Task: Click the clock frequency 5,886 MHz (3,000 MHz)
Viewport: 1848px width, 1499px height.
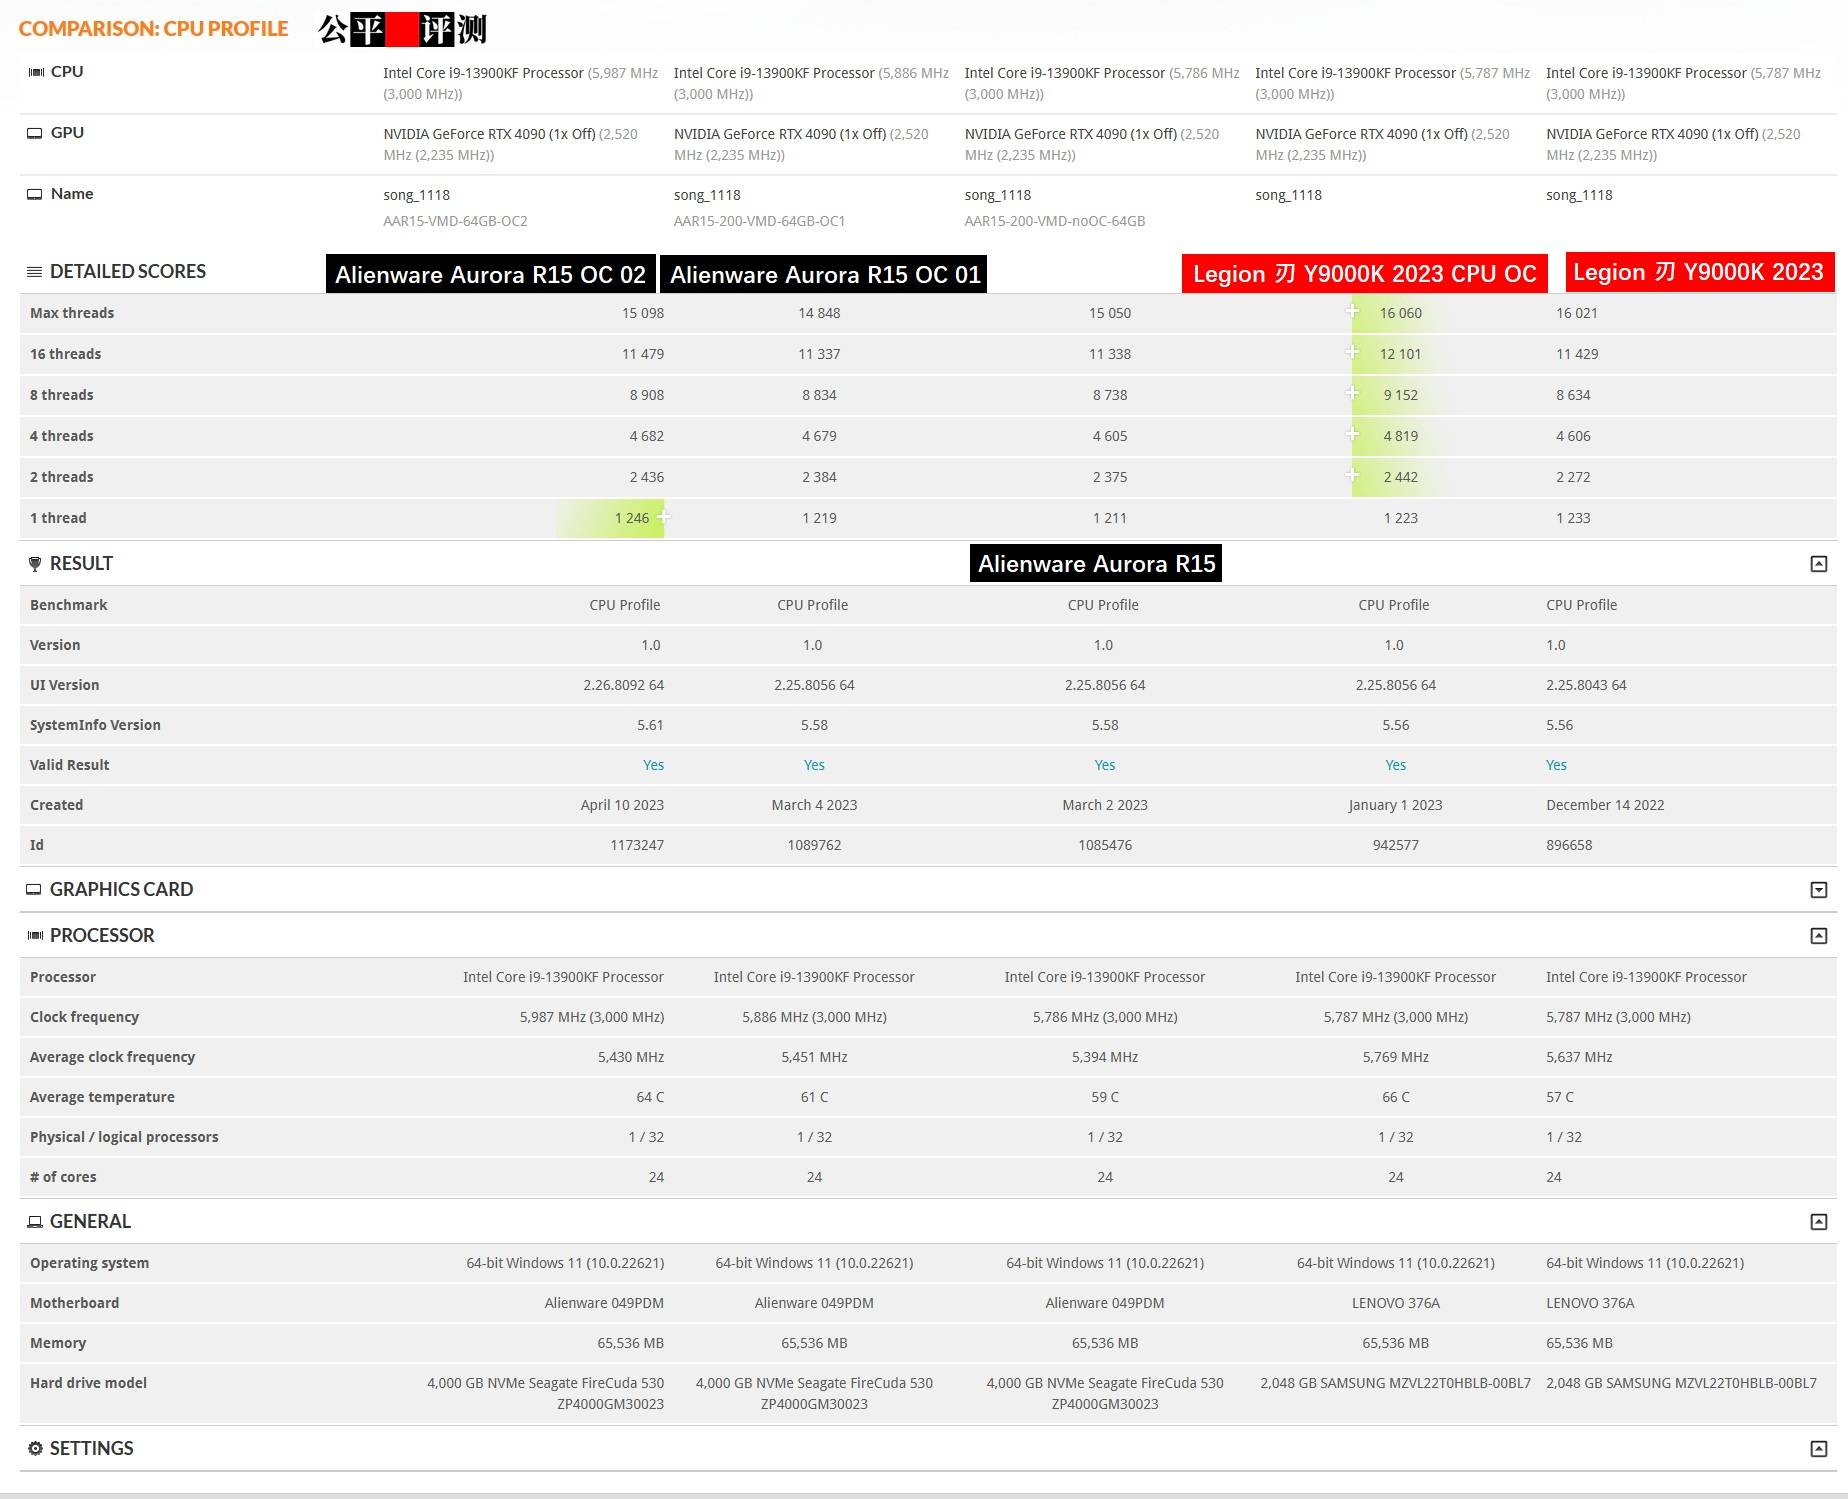Action: (814, 1017)
